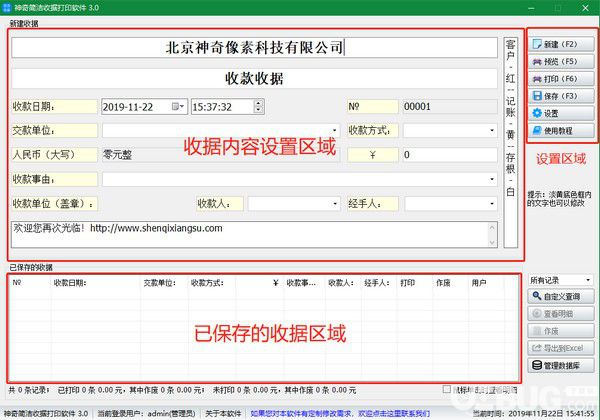
Task: Click the amount field showing 0
Action: point(450,155)
